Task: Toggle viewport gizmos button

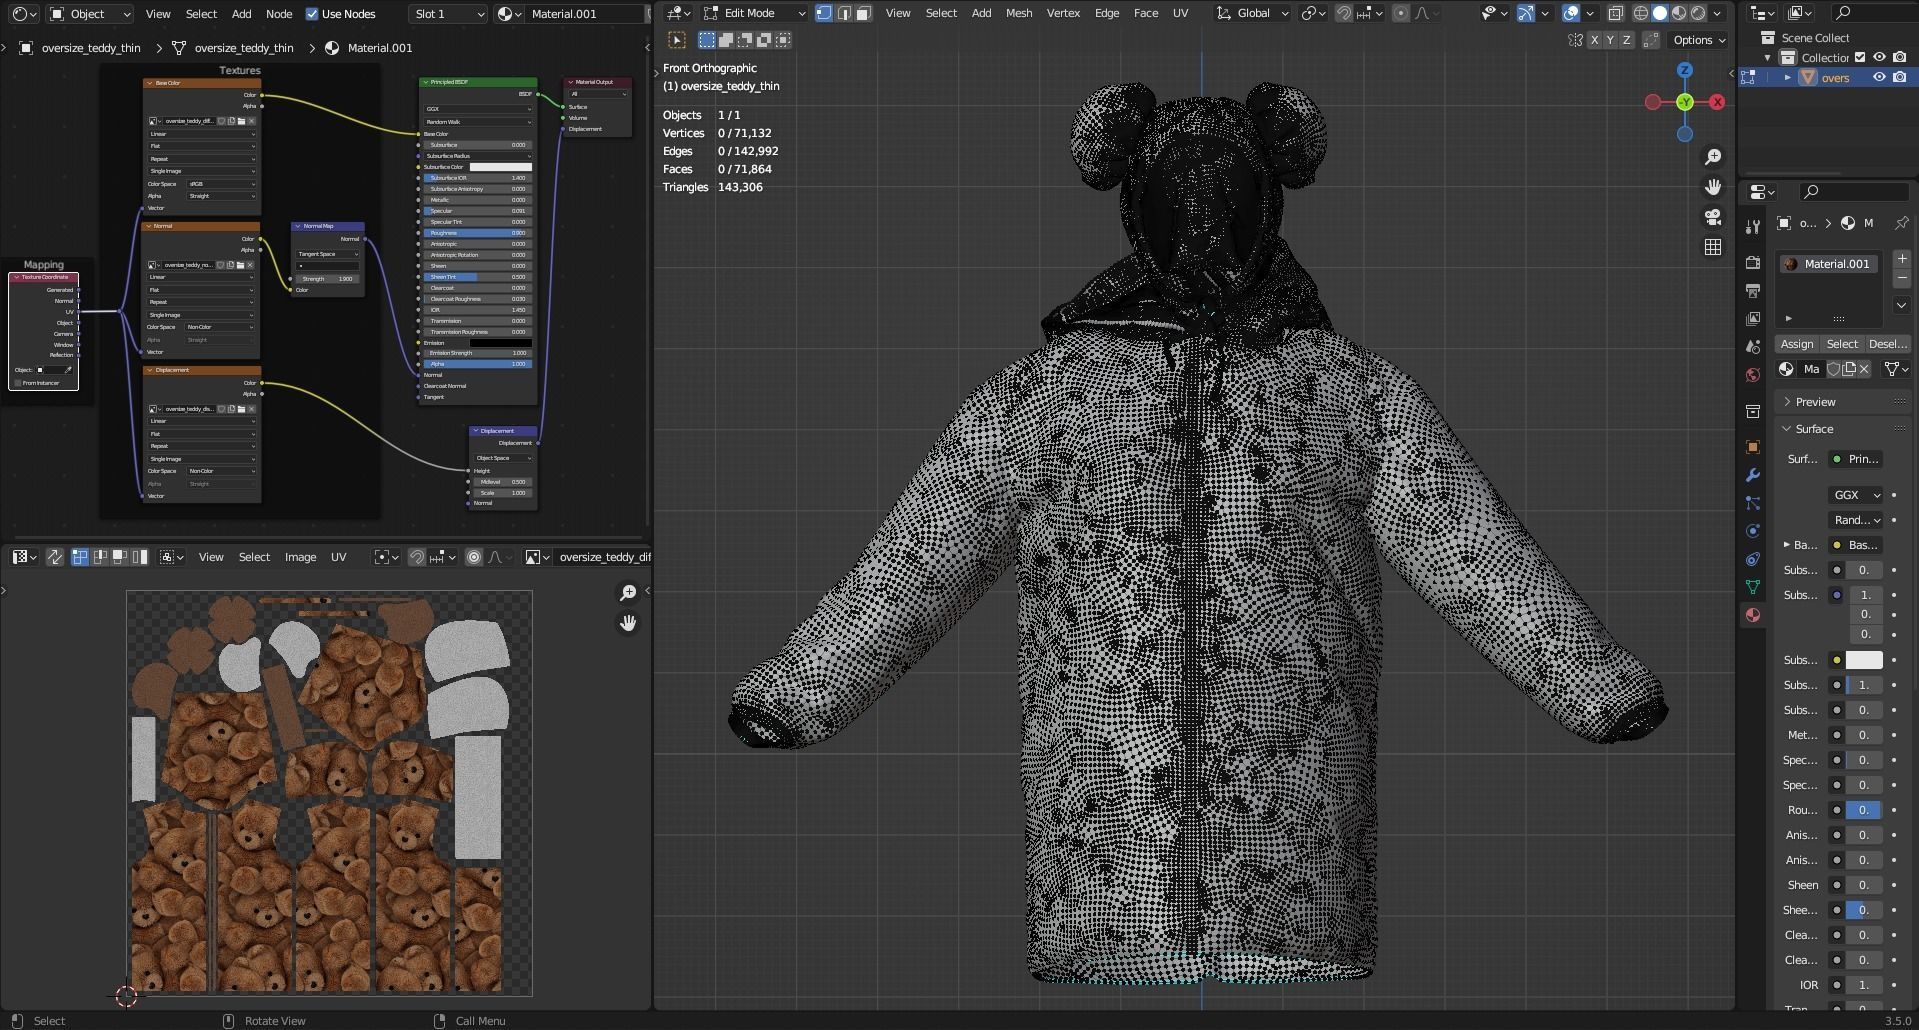Action: (1526, 13)
